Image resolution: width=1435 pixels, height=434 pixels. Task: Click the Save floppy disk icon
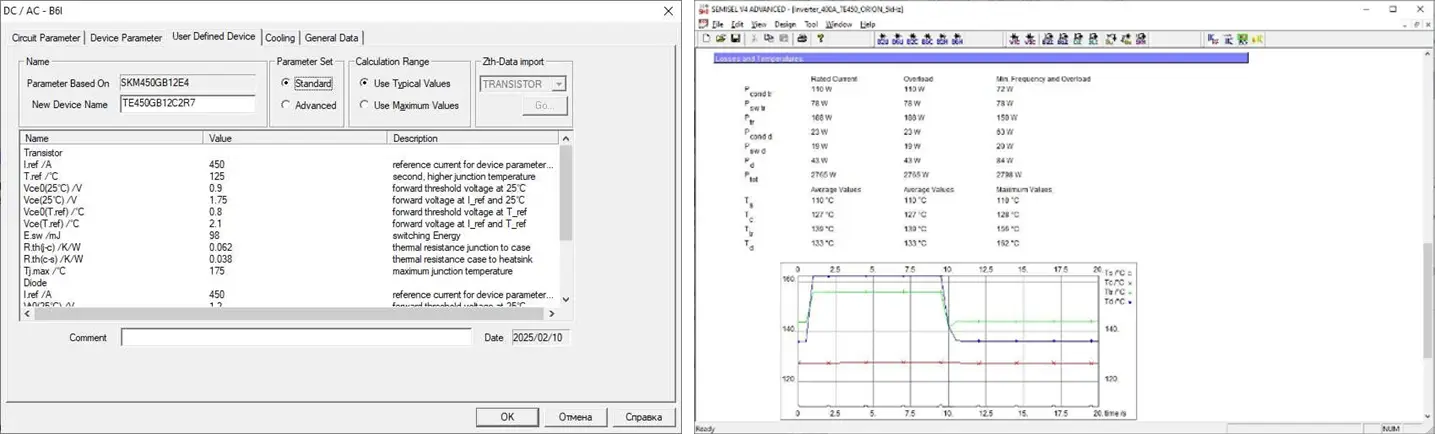pyautogui.click(x=735, y=39)
